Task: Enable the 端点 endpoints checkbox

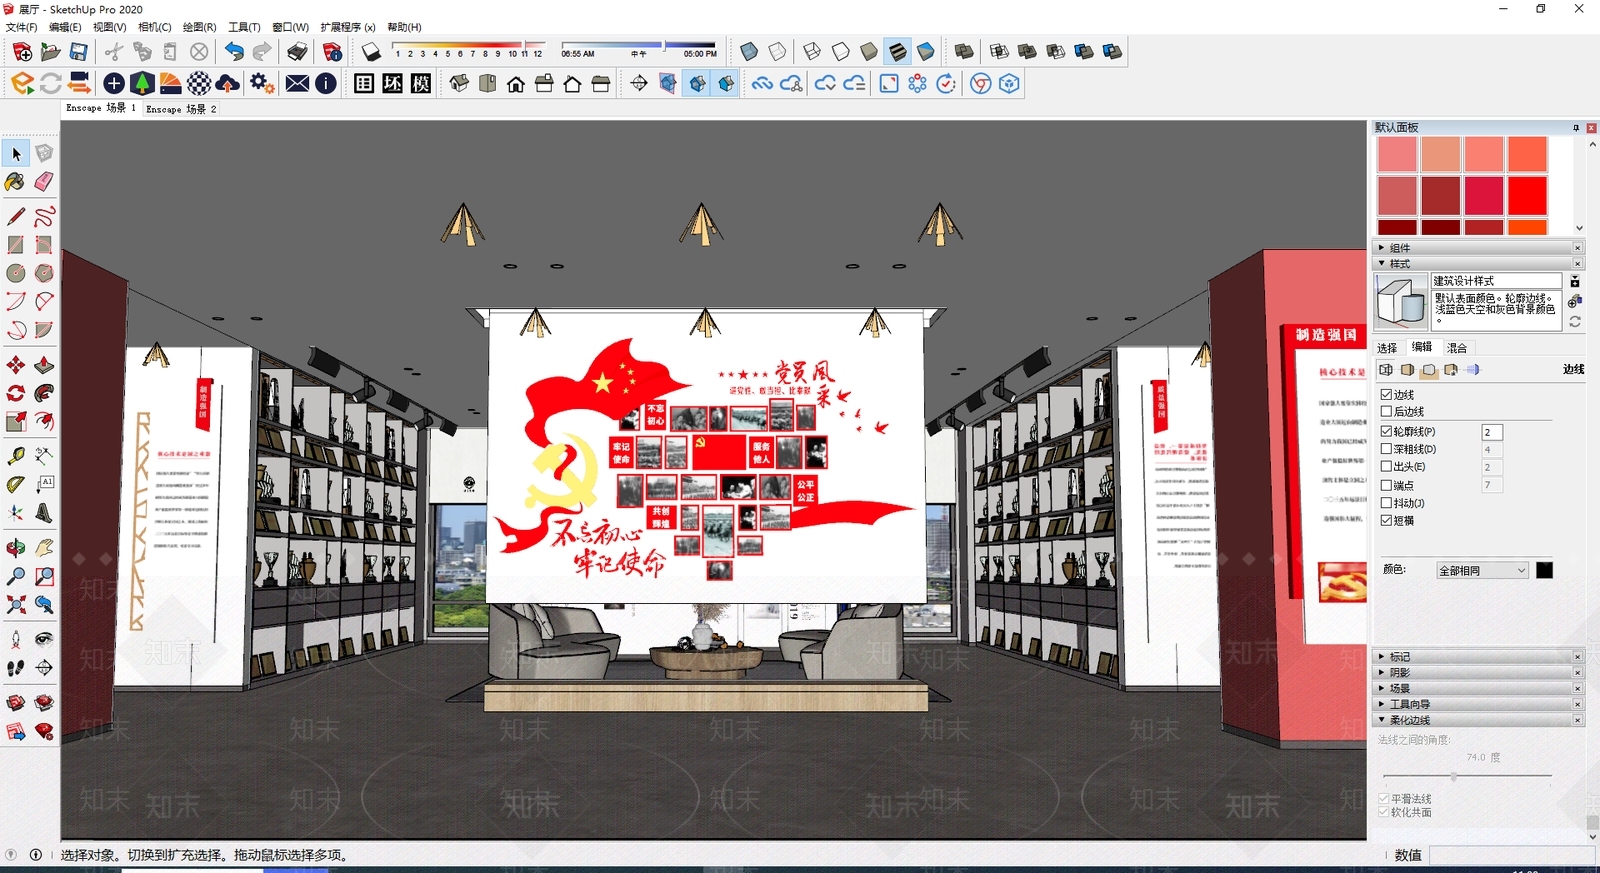Action: coord(1386,485)
